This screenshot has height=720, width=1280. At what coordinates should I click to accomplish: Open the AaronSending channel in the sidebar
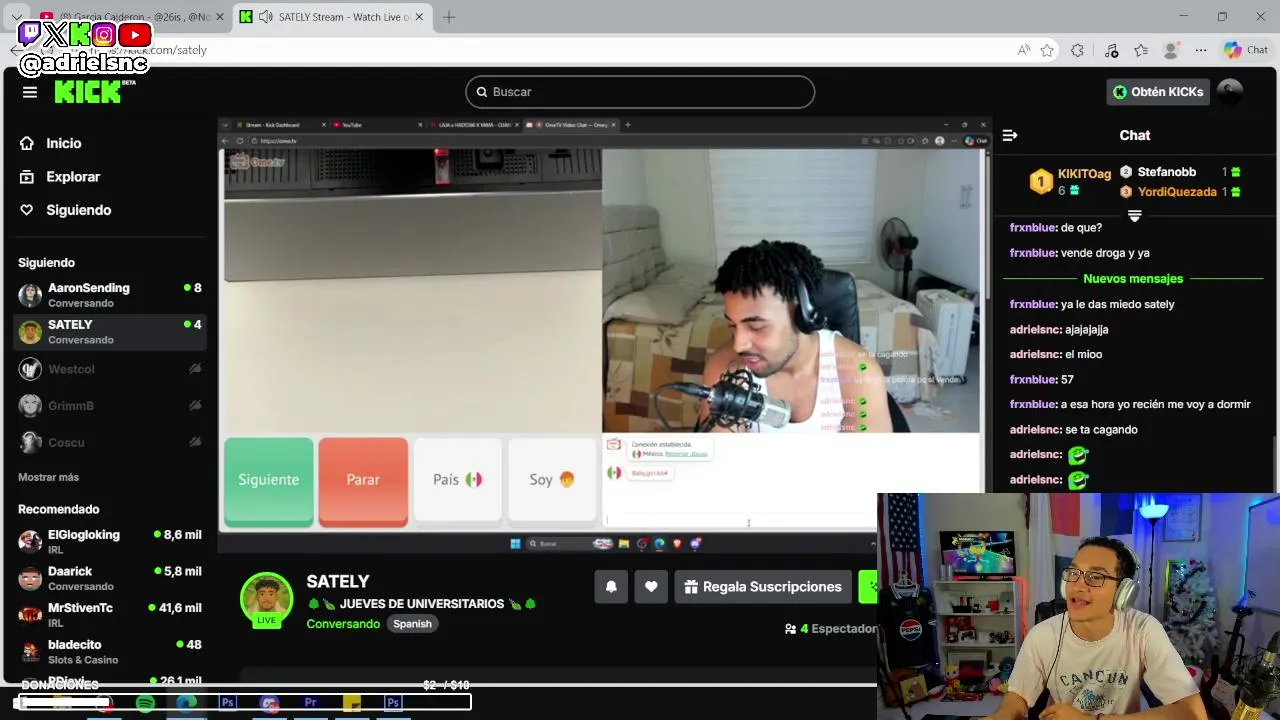coord(110,295)
